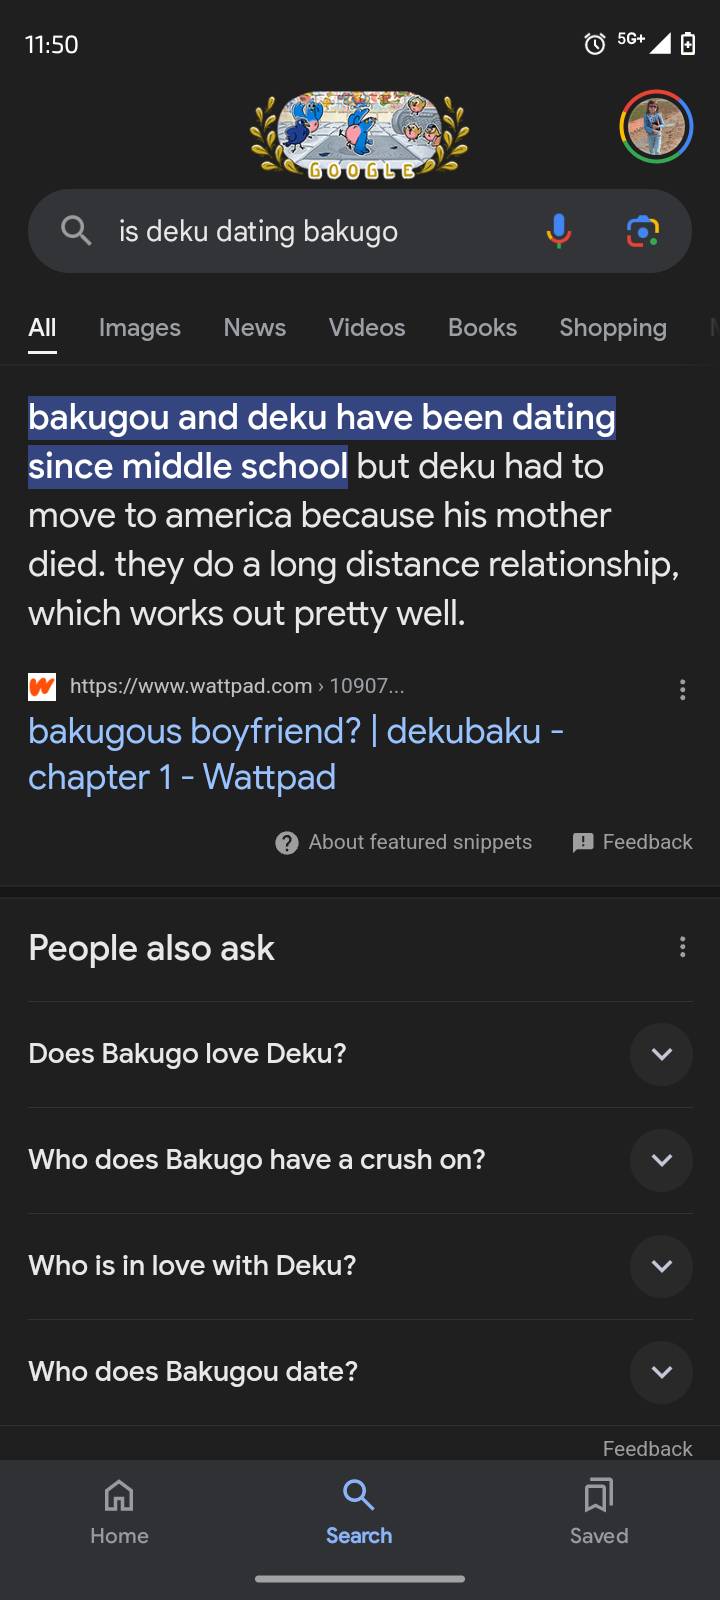
Task: Go to Home in bottom navigation
Action: pos(119,1511)
